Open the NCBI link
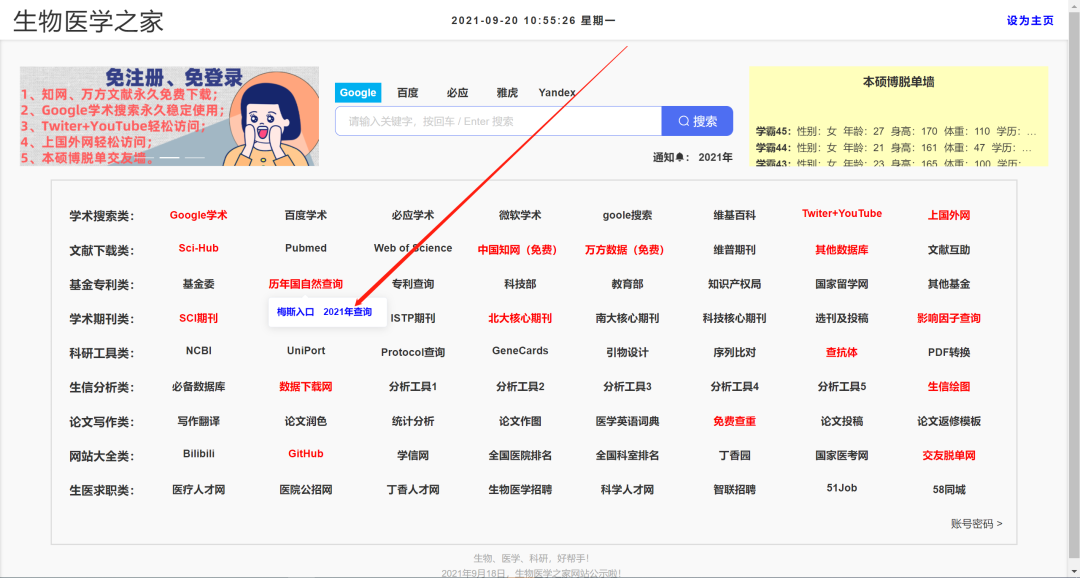 click(x=198, y=351)
